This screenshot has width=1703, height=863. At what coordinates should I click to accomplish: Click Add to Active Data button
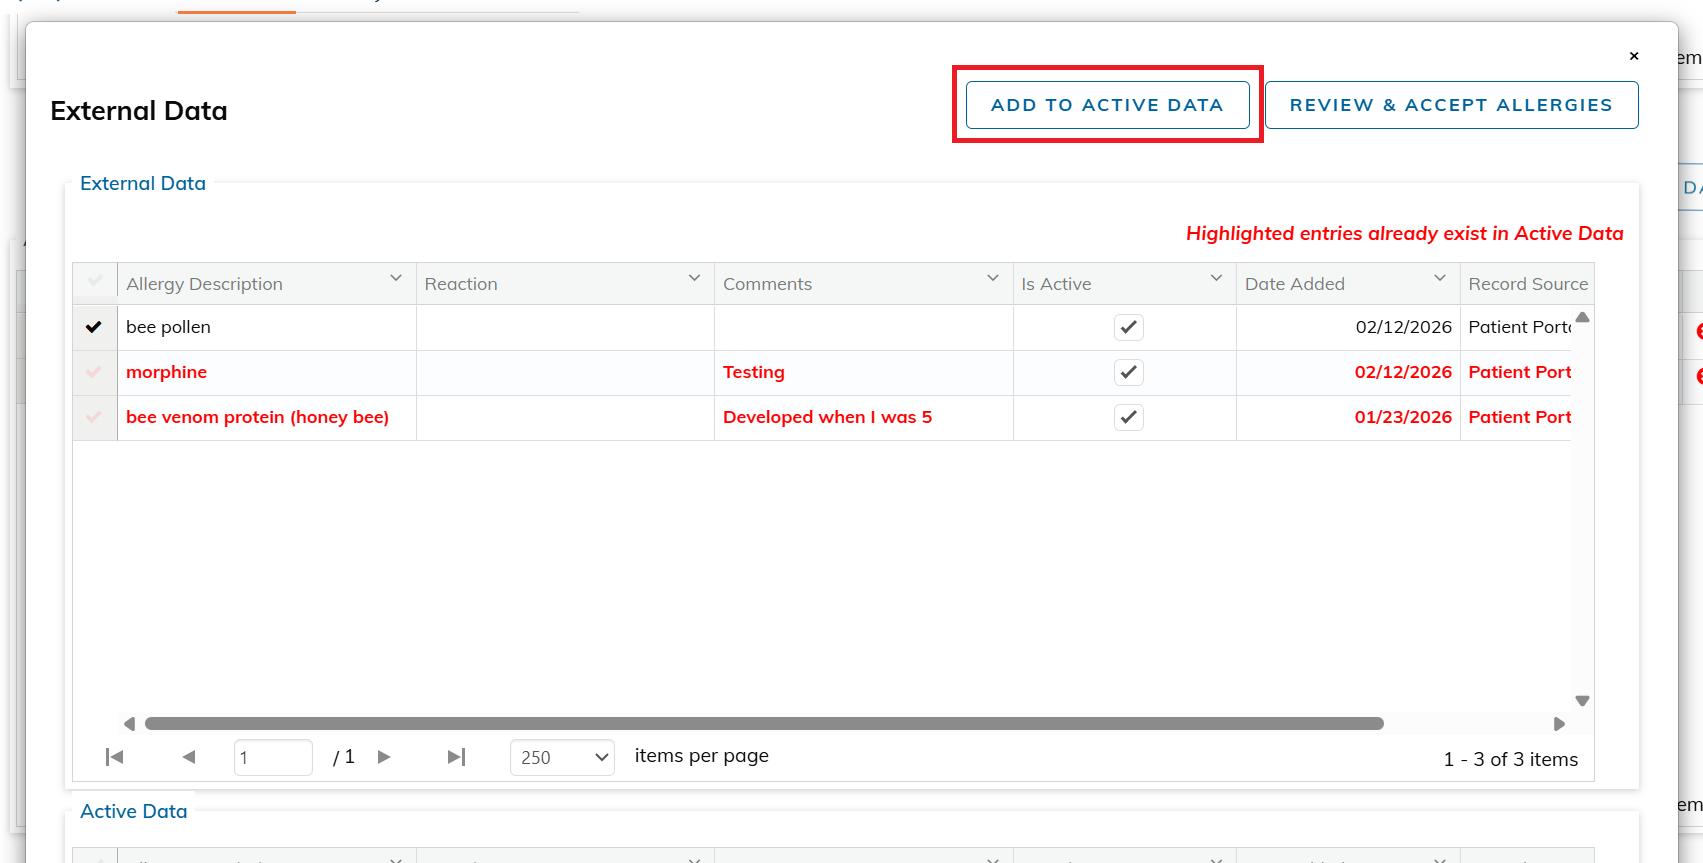pyautogui.click(x=1107, y=105)
